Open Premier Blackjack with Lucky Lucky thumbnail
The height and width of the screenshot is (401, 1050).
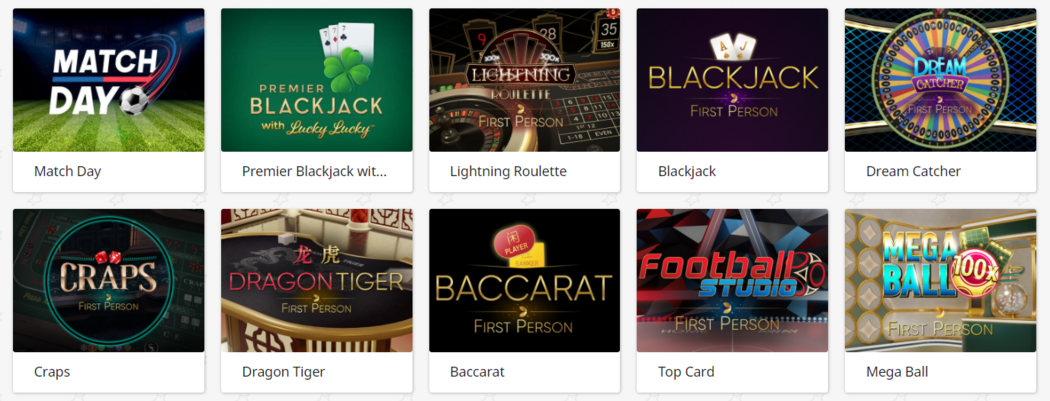click(x=317, y=80)
